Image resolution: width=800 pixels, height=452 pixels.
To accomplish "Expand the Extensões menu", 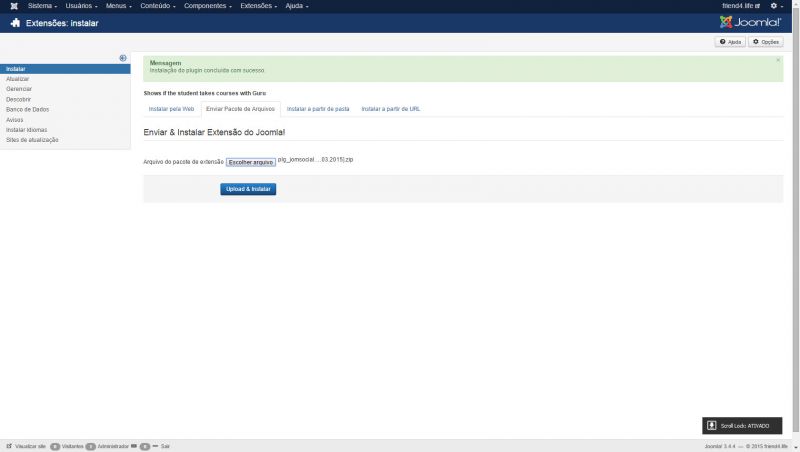I will point(258,6).
